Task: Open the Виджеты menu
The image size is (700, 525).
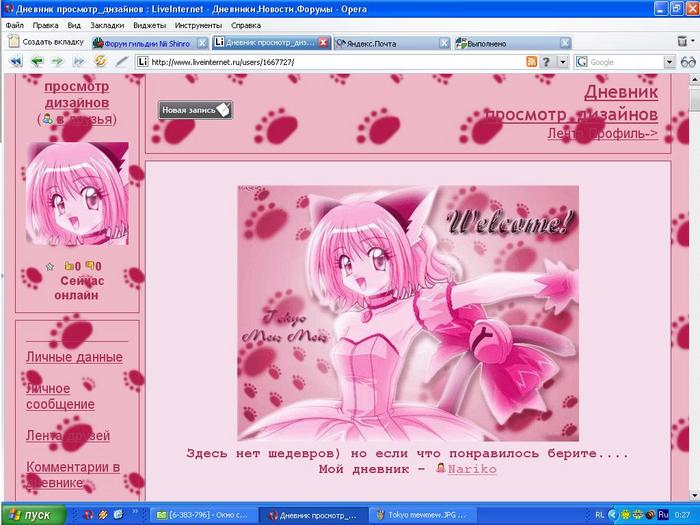Action: coord(150,25)
